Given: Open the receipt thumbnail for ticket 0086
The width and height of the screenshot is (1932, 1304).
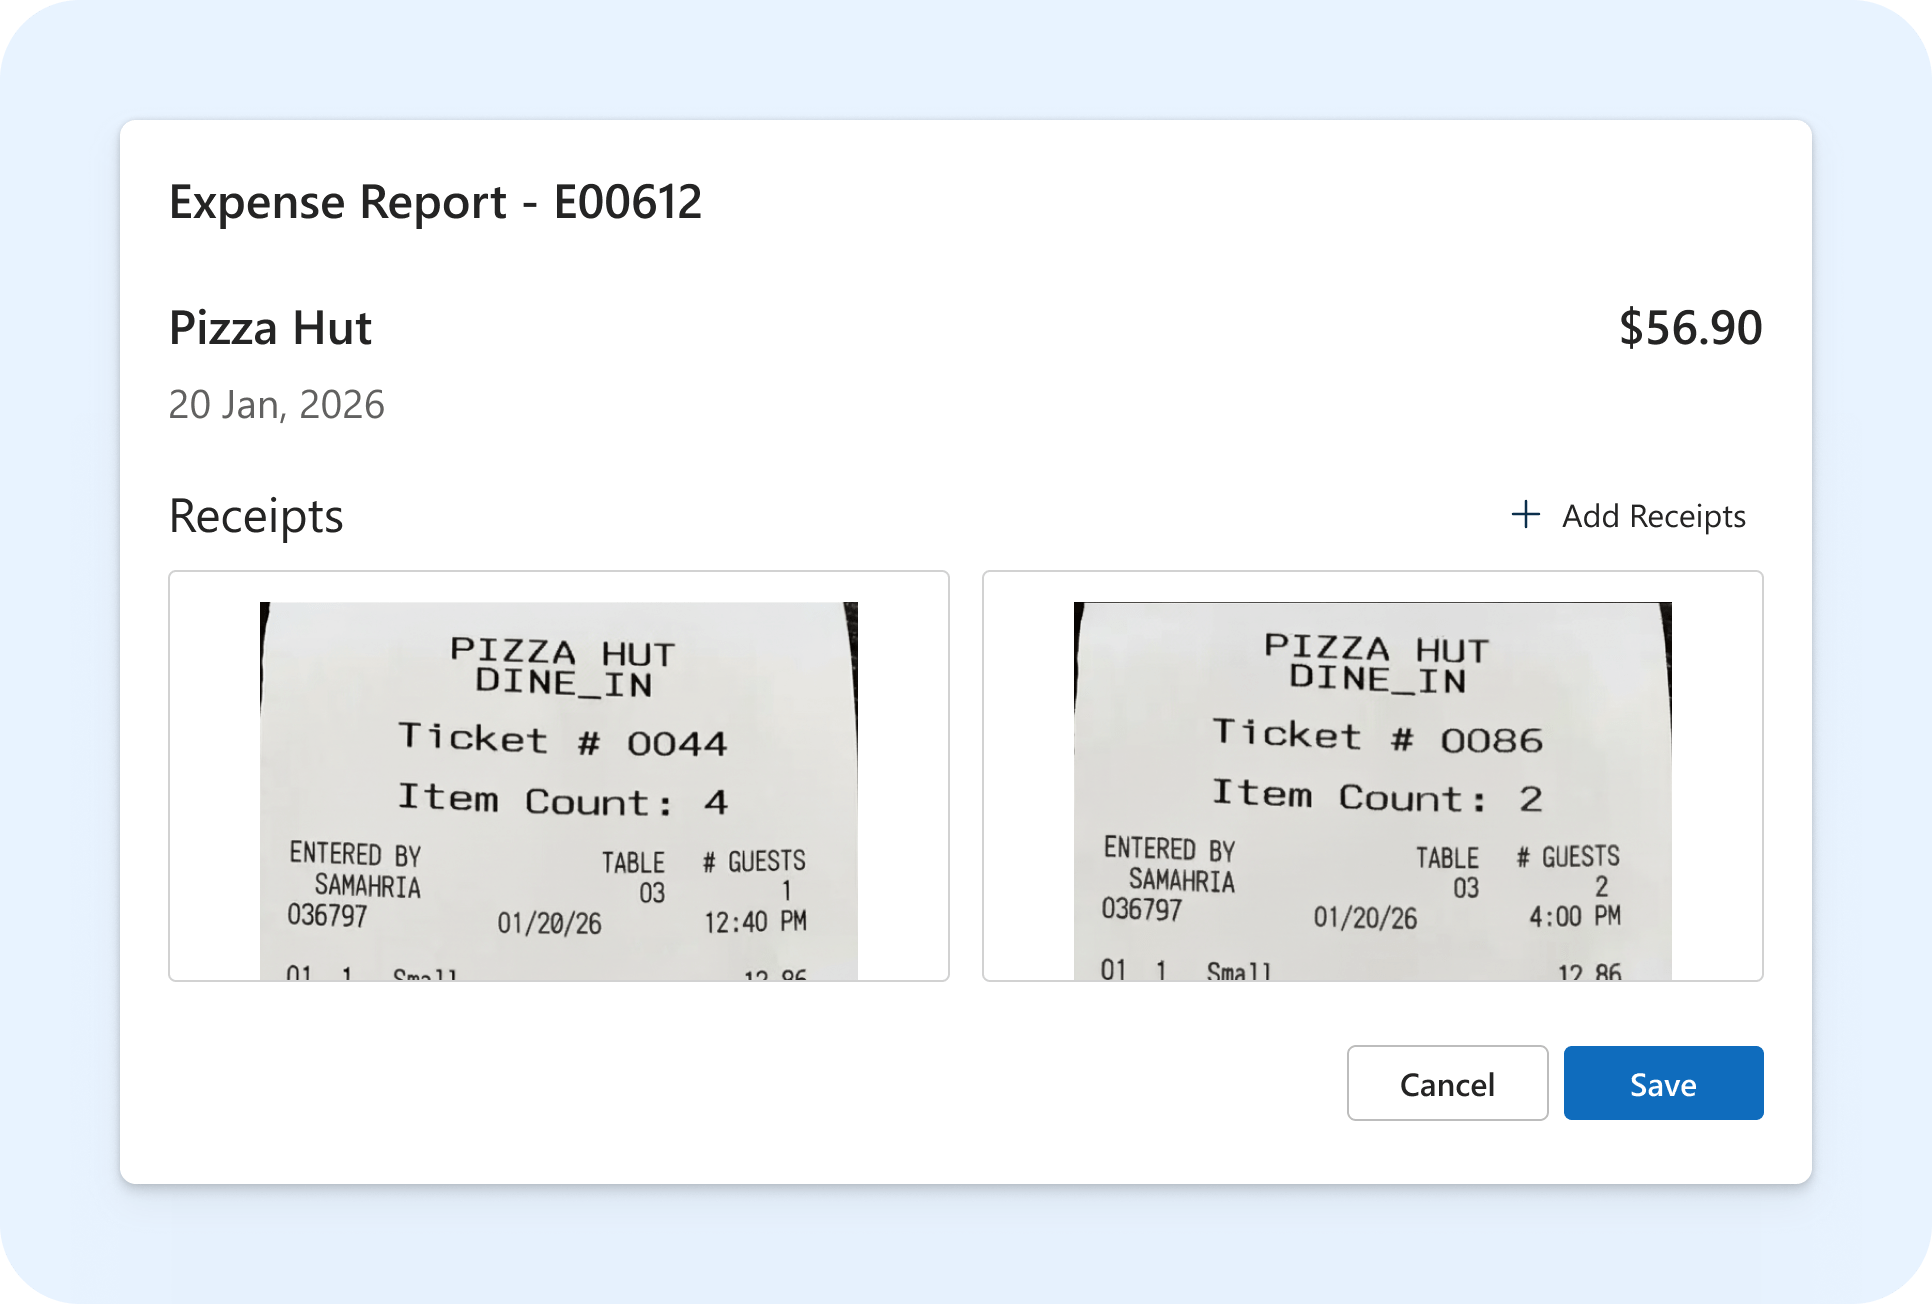Looking at the screenshot, I should (1372, 776).
